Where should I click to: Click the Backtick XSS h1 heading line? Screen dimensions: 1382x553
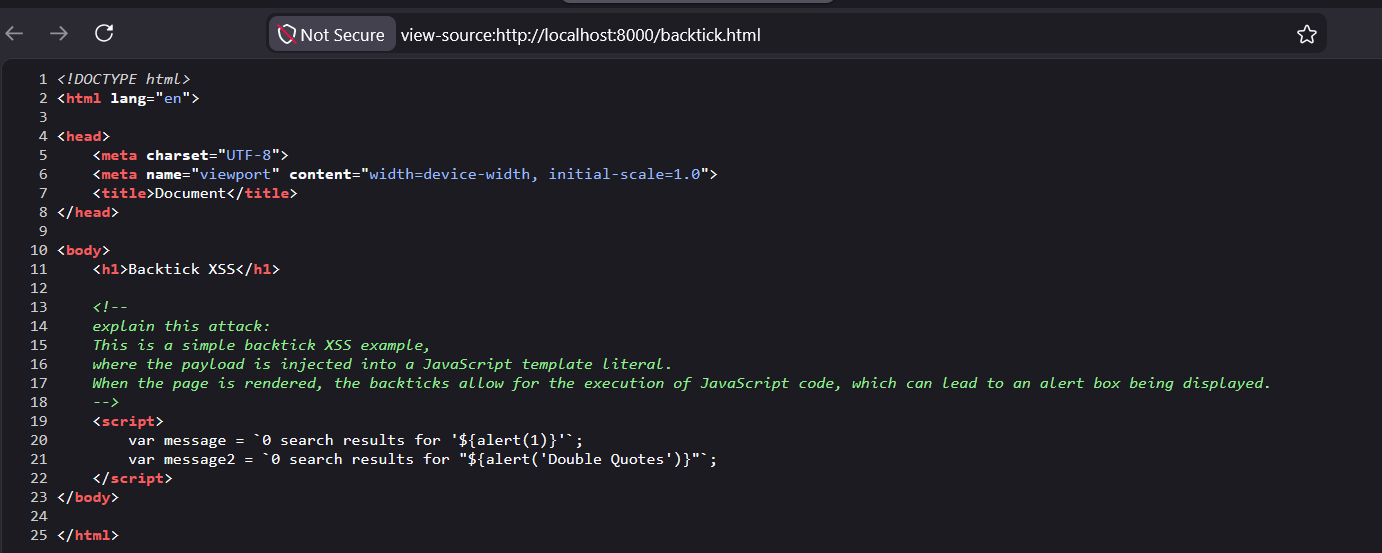click(186, 269)
